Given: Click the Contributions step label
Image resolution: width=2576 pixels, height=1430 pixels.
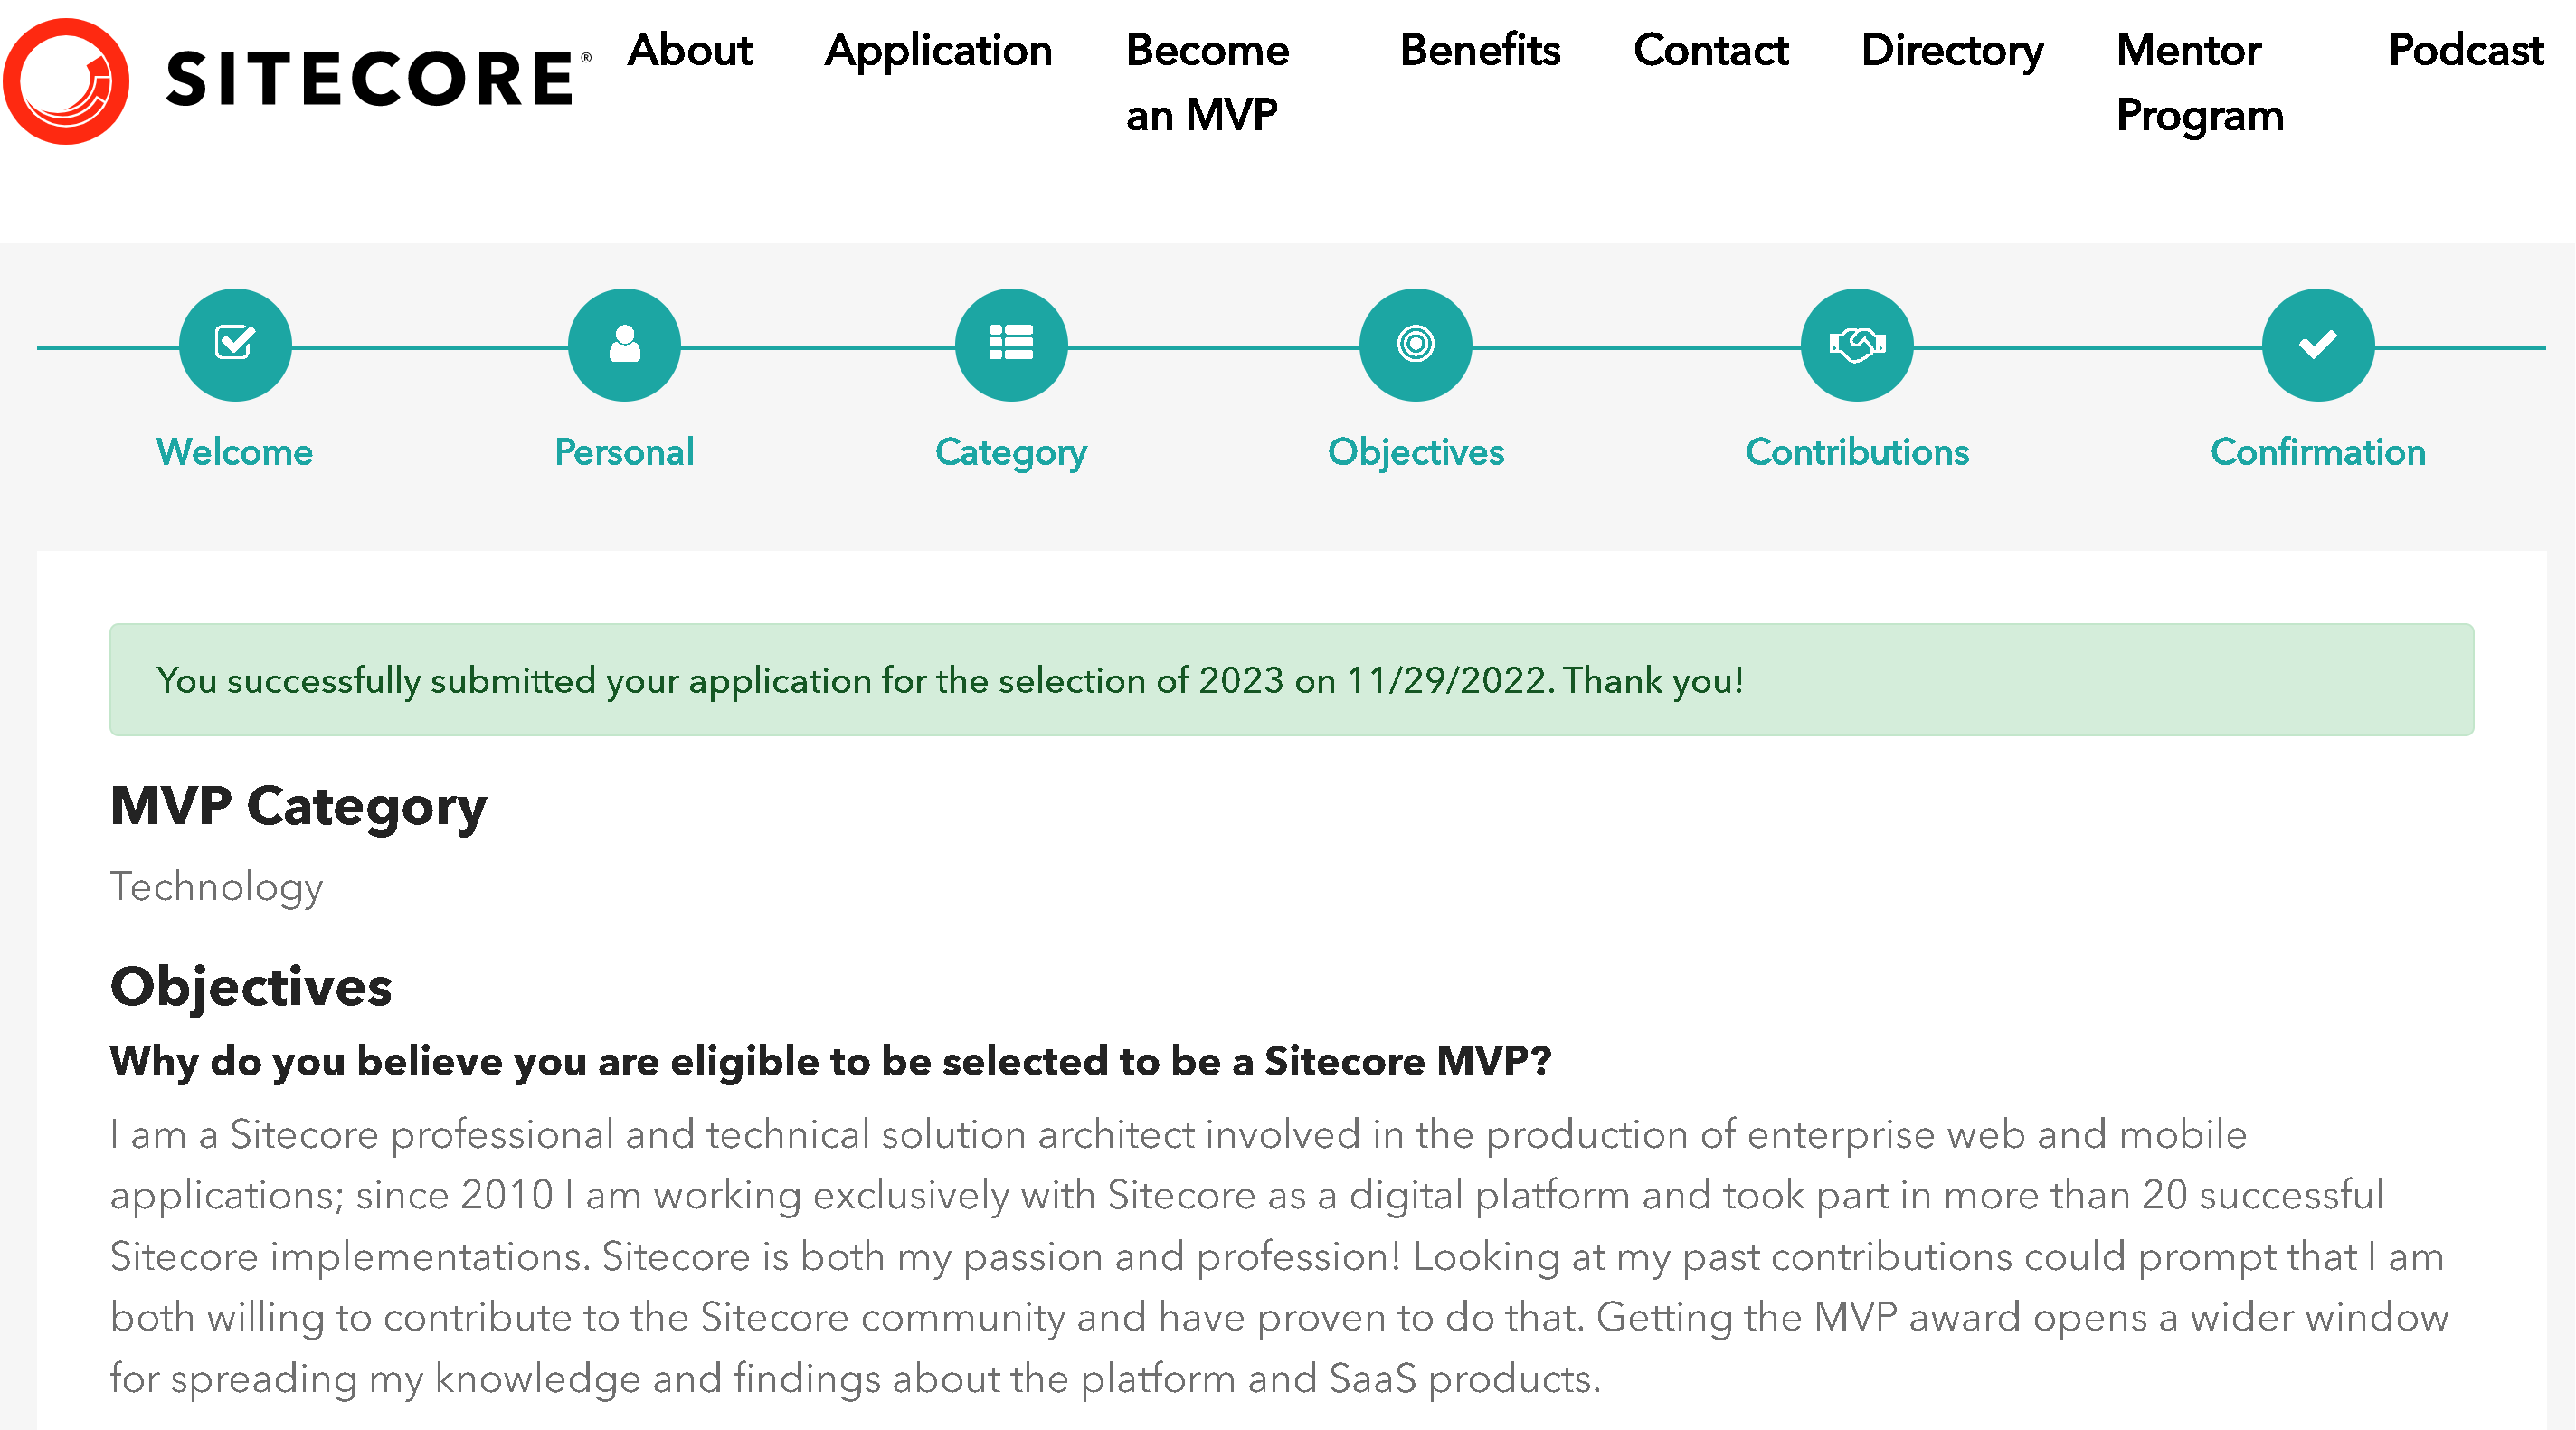Looking at the screenshot, I should (x=1857, y=452).
